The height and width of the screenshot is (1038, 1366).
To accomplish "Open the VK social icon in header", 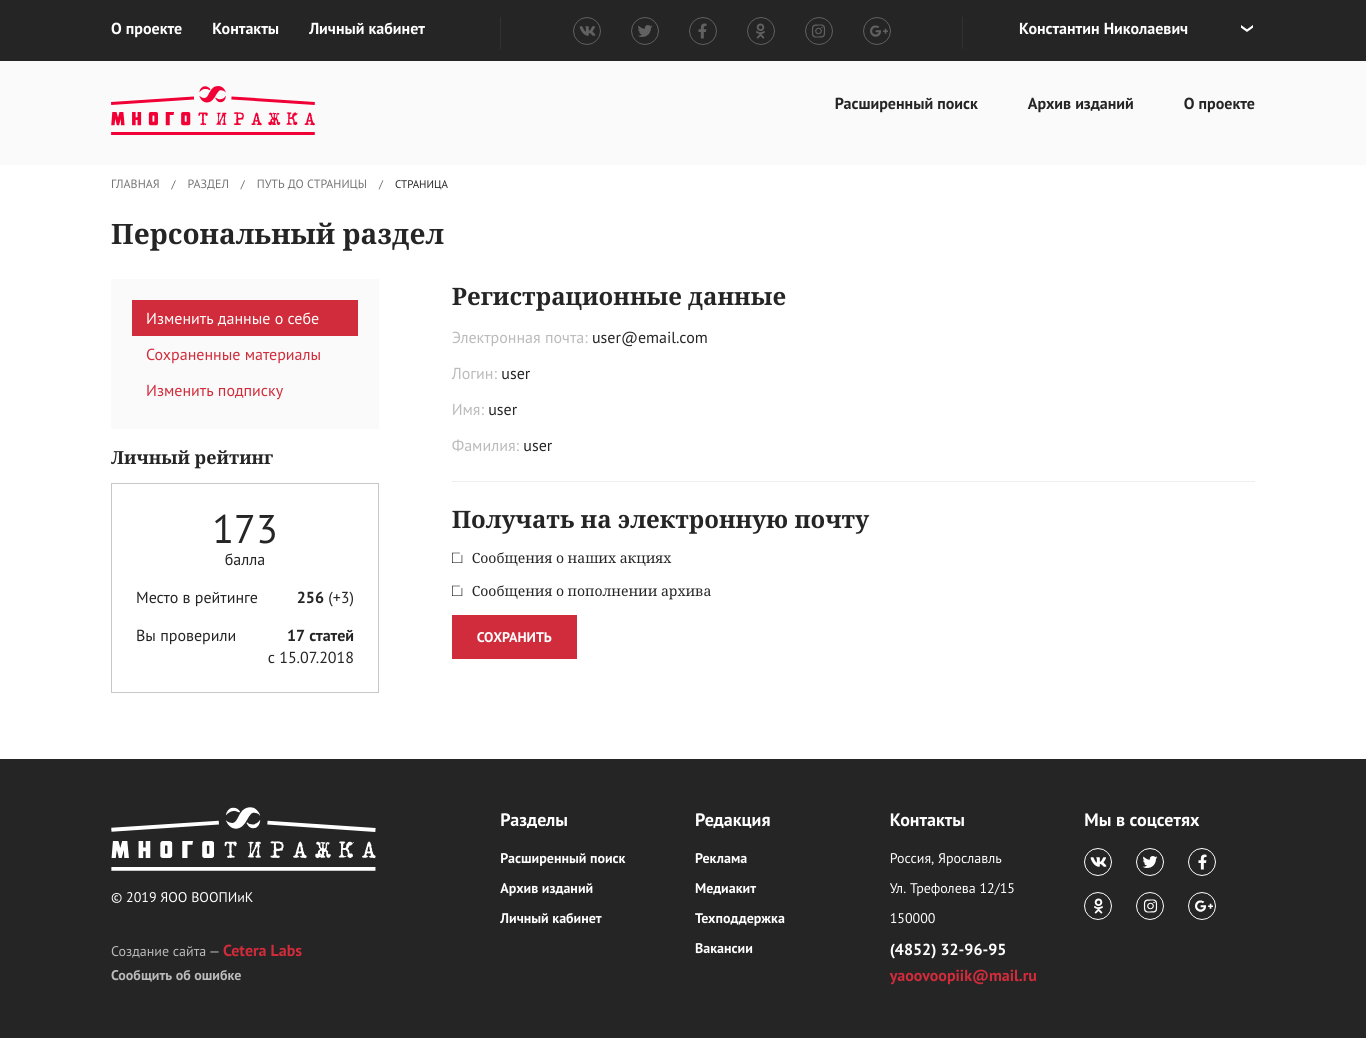I will click(x=587, y=30).
